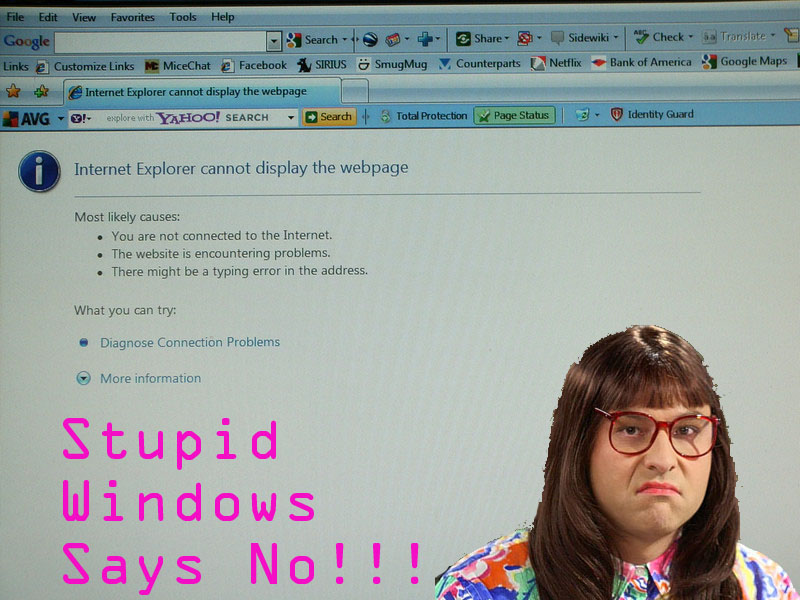Image resolution: width=800 pixels, height=600 pixels.
Task: Open Sidewiki from the Google toolbar
Action: click(581, 37)
